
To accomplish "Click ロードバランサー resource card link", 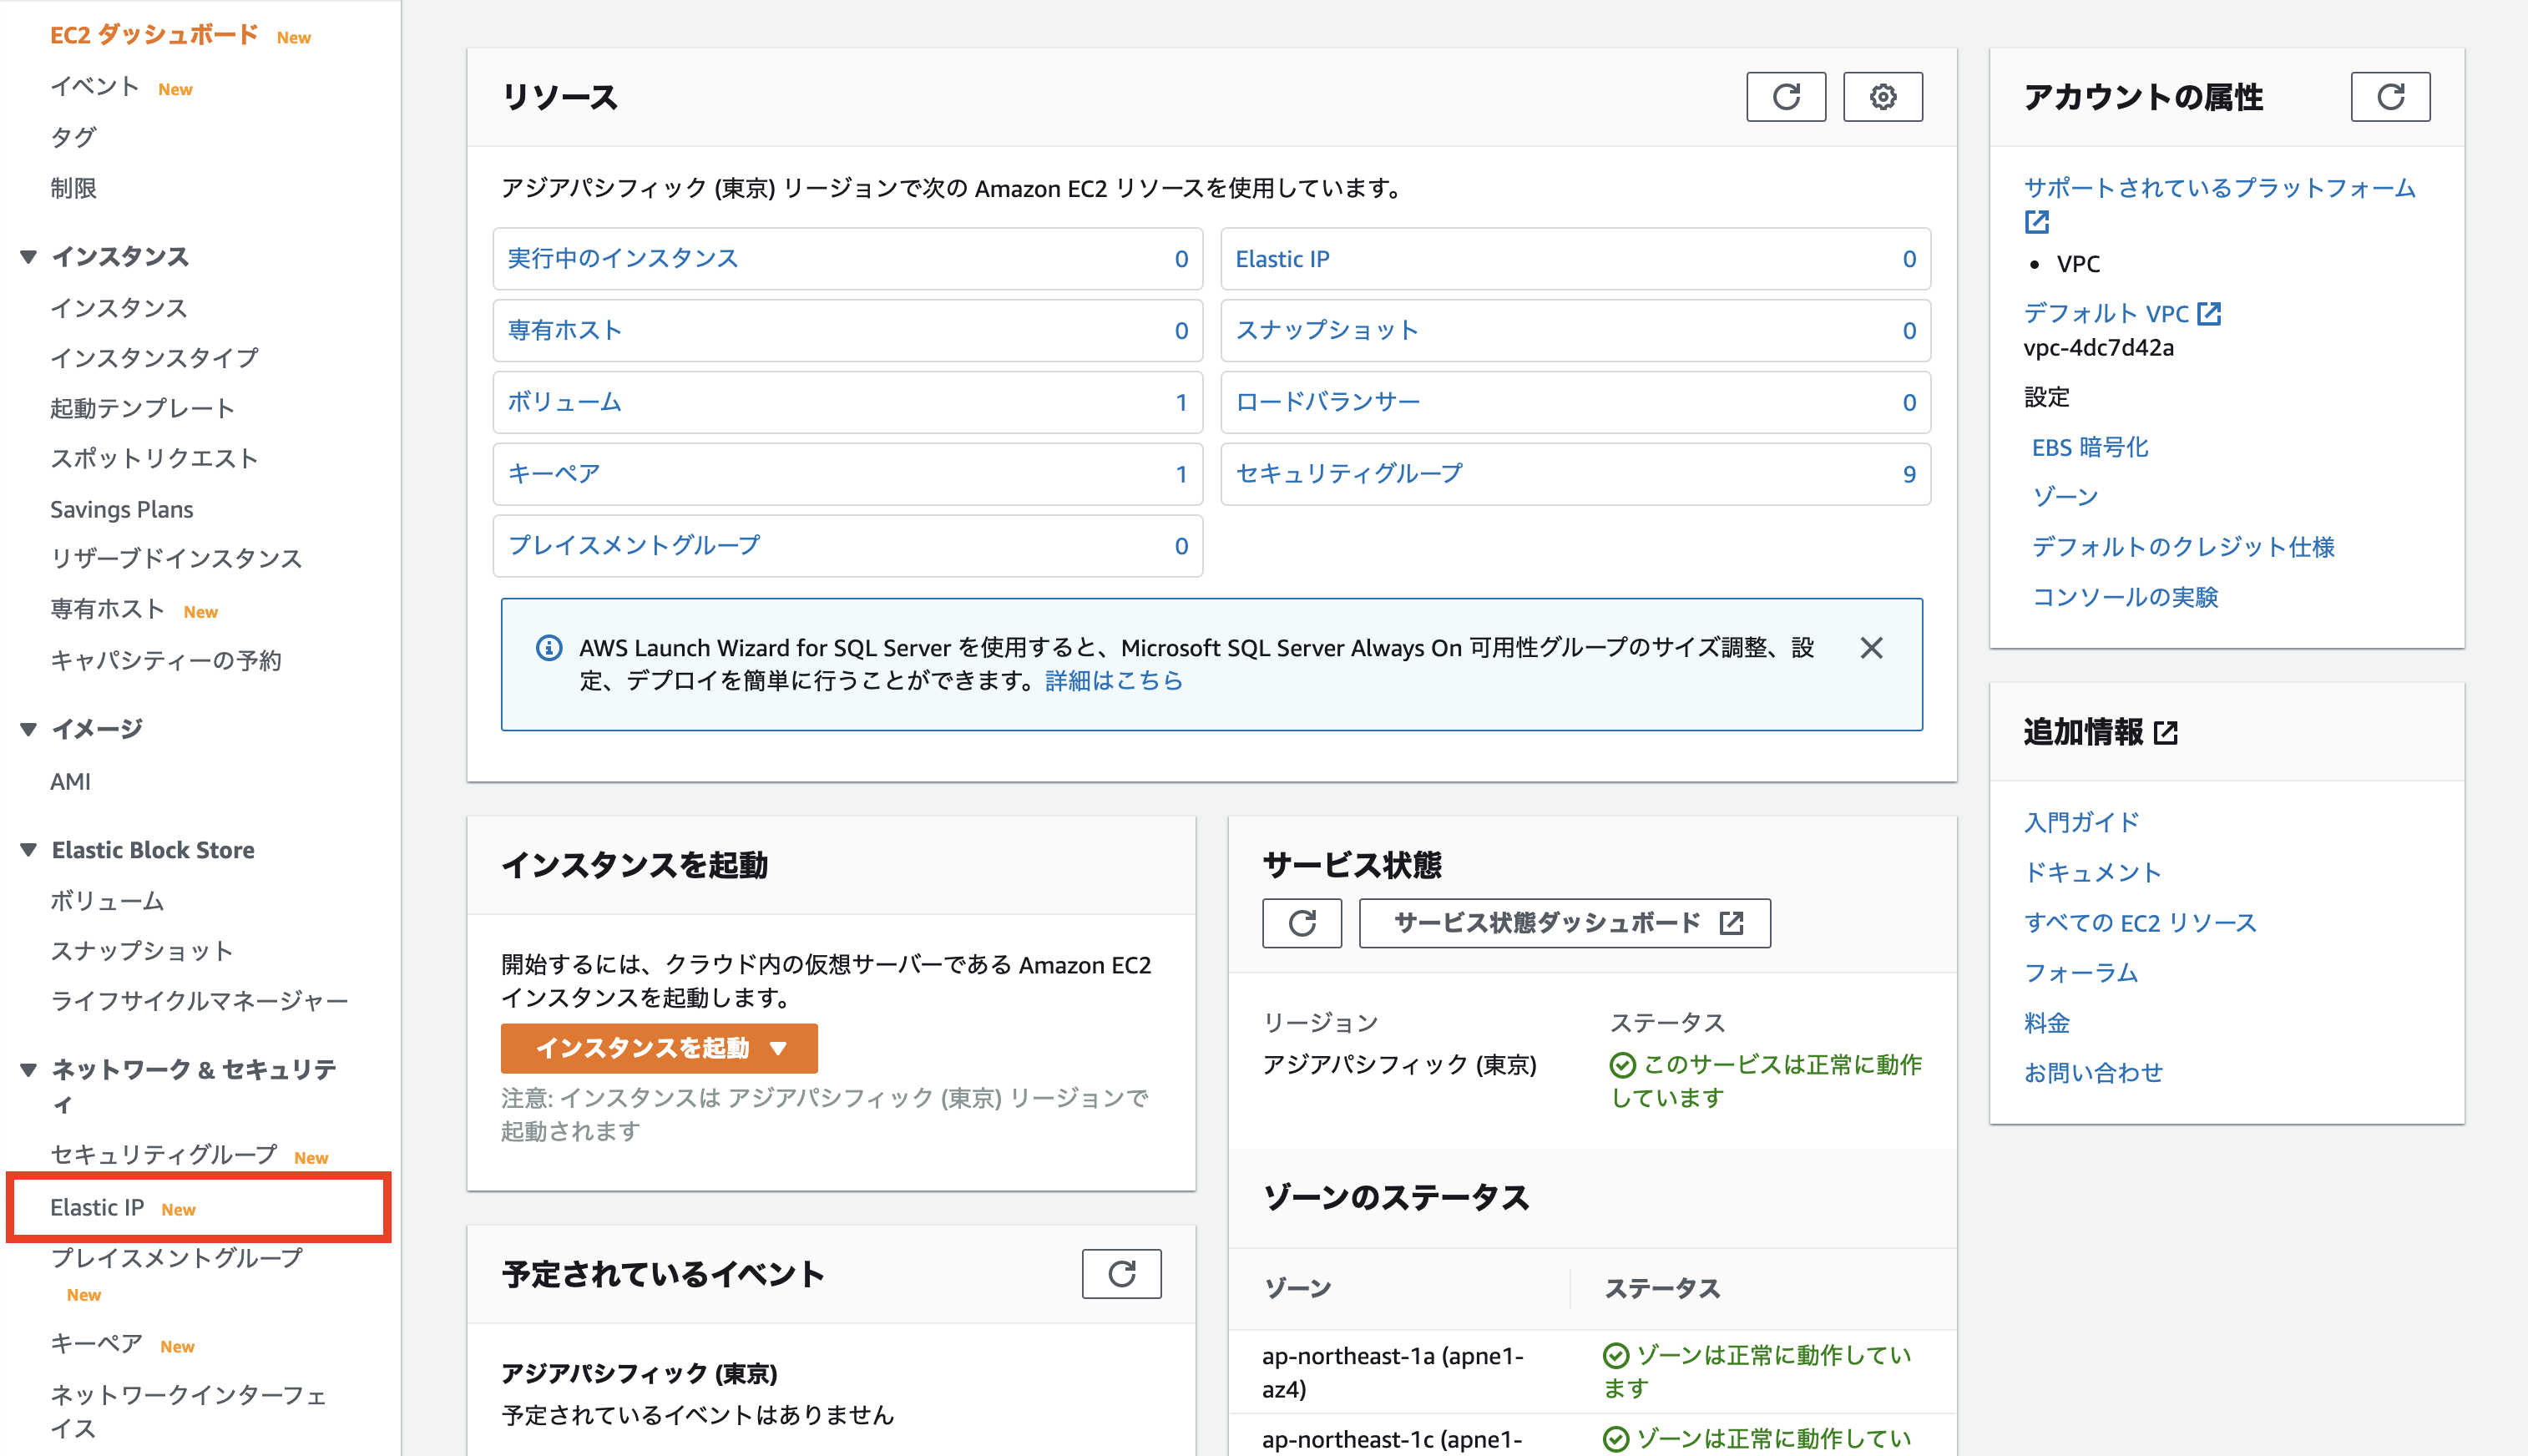I will [1328, 402].
